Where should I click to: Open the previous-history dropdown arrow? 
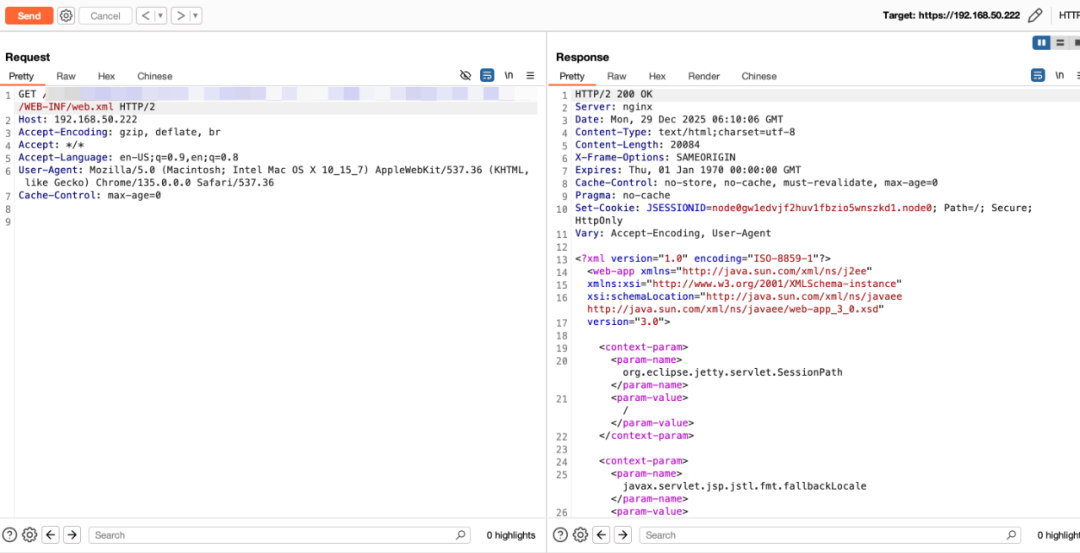pyautogui.click(x=161, y=16)
